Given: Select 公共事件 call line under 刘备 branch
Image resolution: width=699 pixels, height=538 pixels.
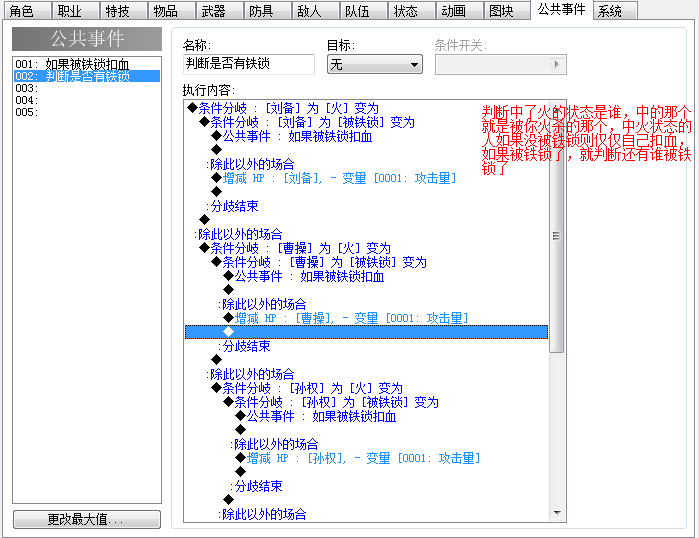Looking at the screenshot, I should [x=366, y=136].
